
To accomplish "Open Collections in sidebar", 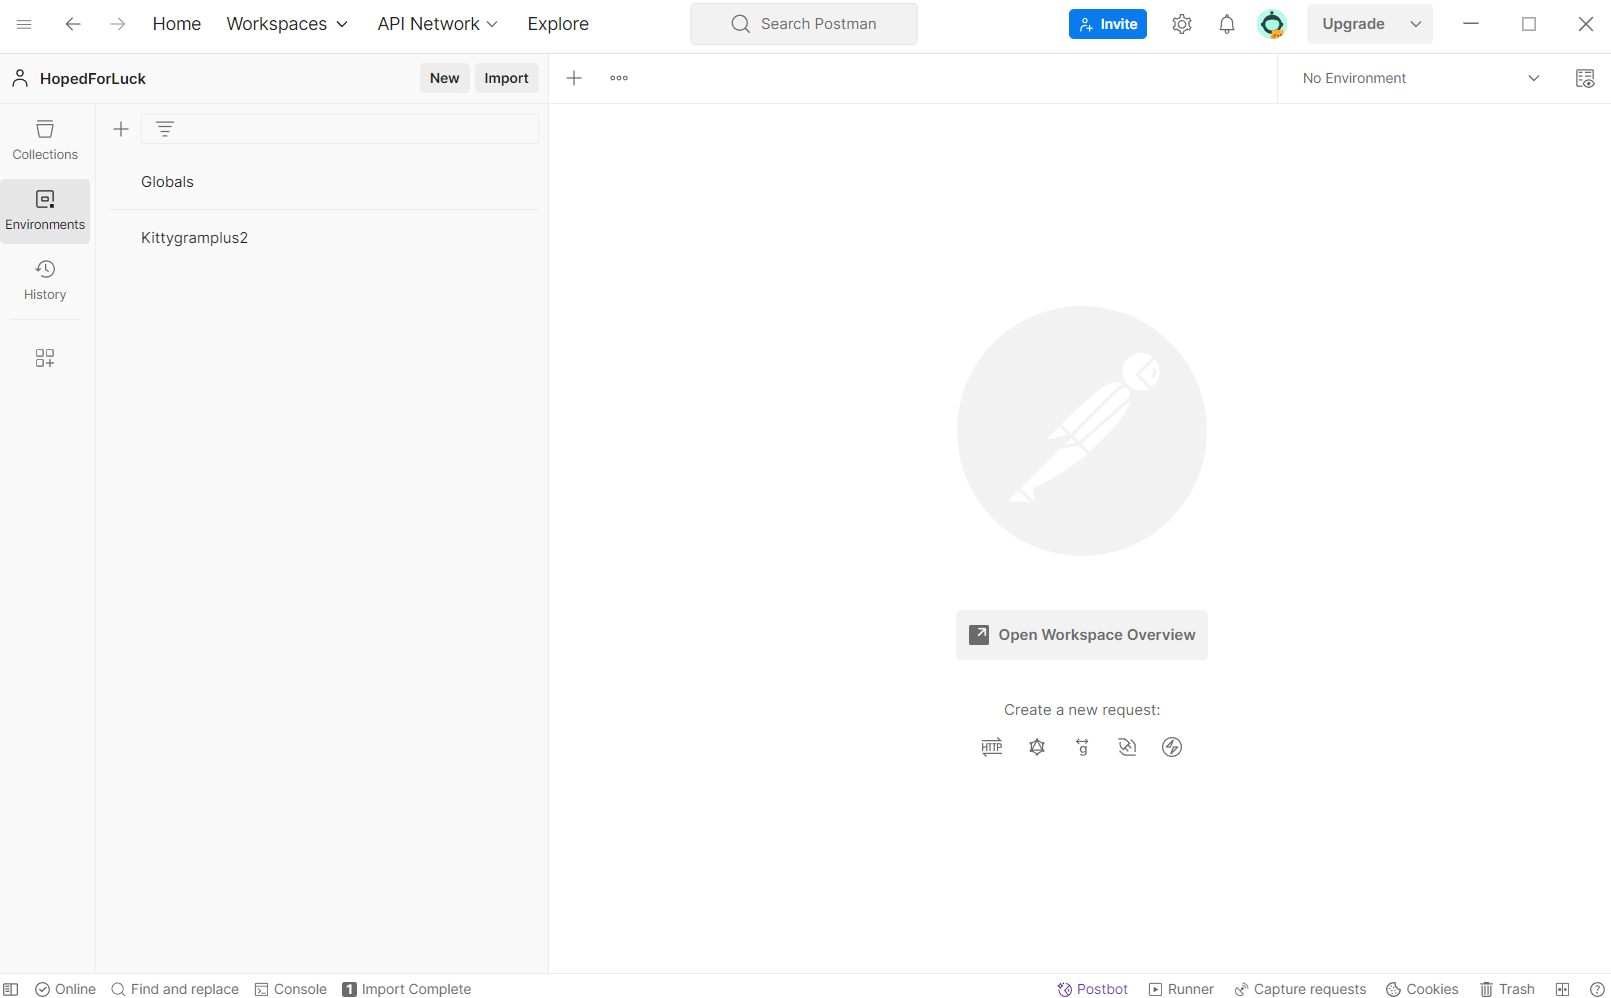I will point(45,140).
